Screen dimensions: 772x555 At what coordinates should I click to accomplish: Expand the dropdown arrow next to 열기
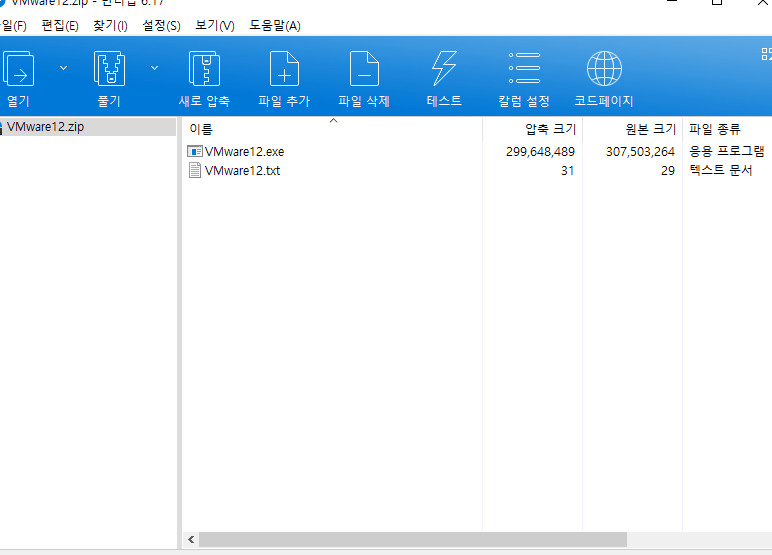[64, 68]
